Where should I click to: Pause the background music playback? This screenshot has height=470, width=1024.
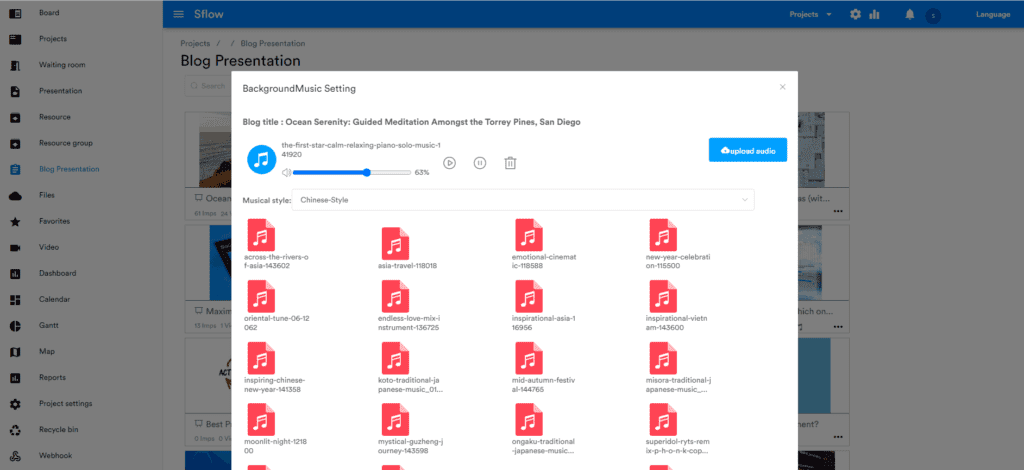pos(480,163)
